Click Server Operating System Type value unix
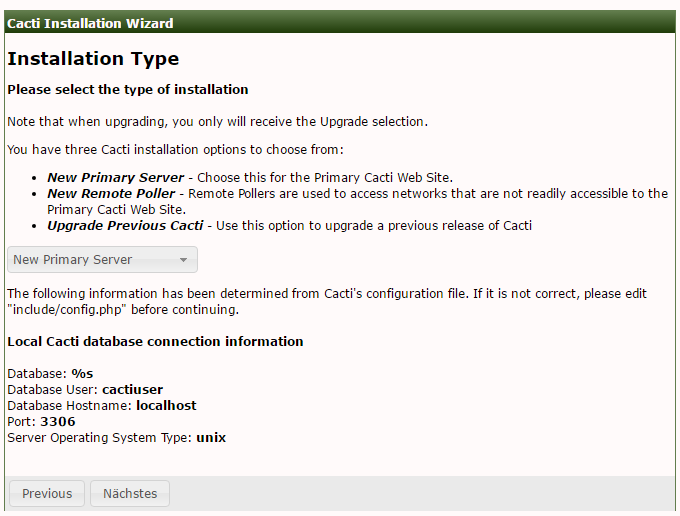This screenshot has width=680, height=516. (211, 438)
